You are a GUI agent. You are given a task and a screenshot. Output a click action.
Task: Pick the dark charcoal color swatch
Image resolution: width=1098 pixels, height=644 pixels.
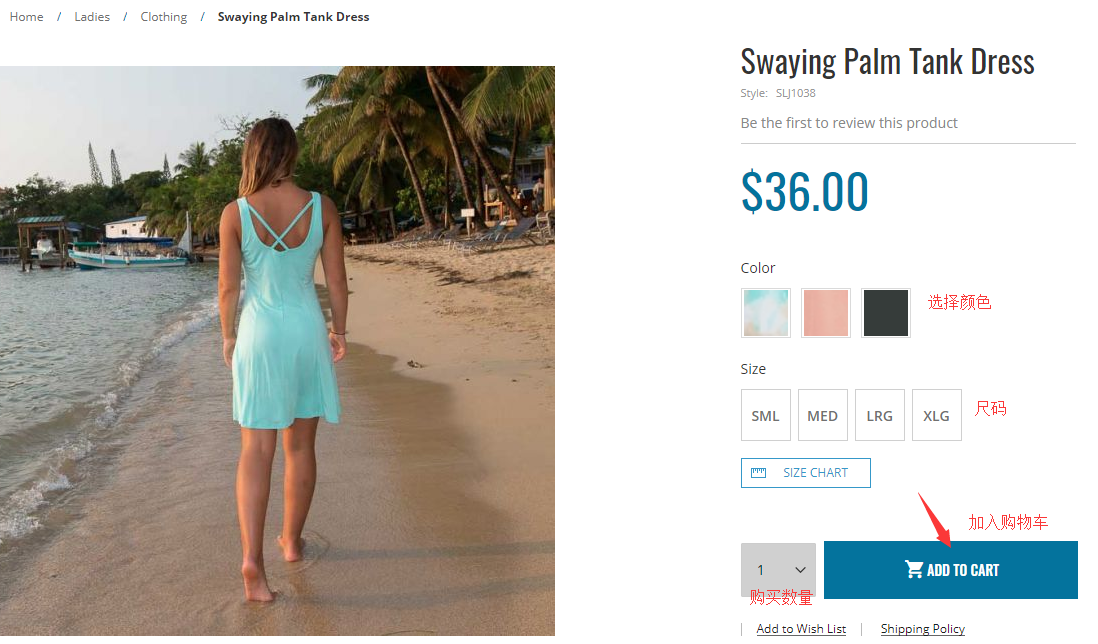(x=886, y=313)
